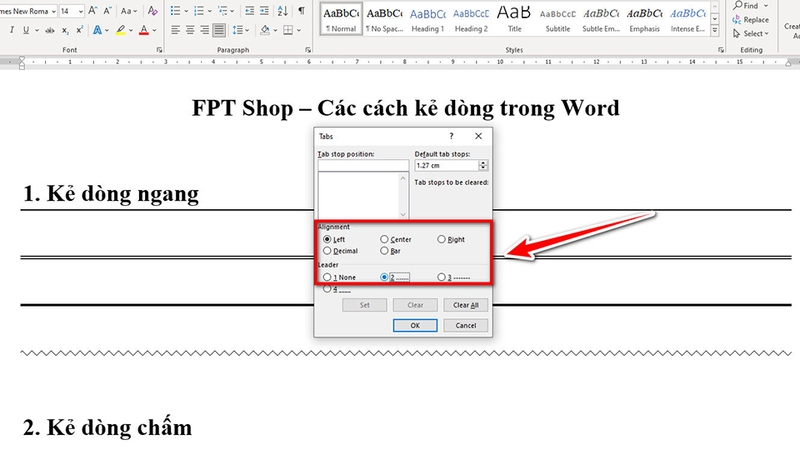Screen dimensions: 800x450
Task: Open the font name dropdown
Action: (x=54, y=11)
